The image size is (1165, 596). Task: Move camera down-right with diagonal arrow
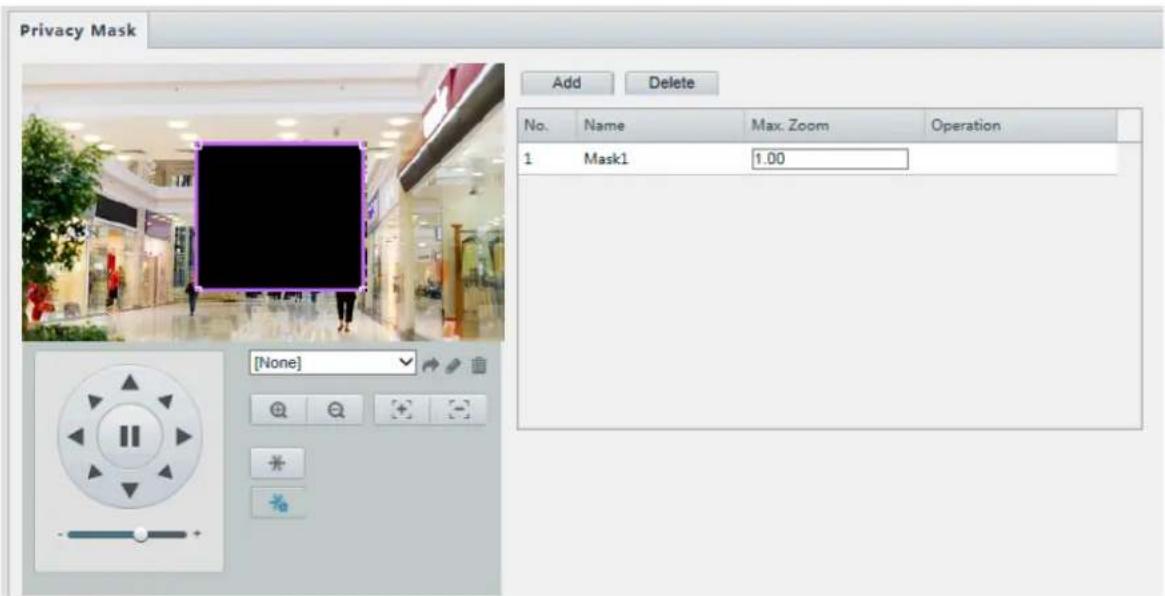click(x=165, y=471)
